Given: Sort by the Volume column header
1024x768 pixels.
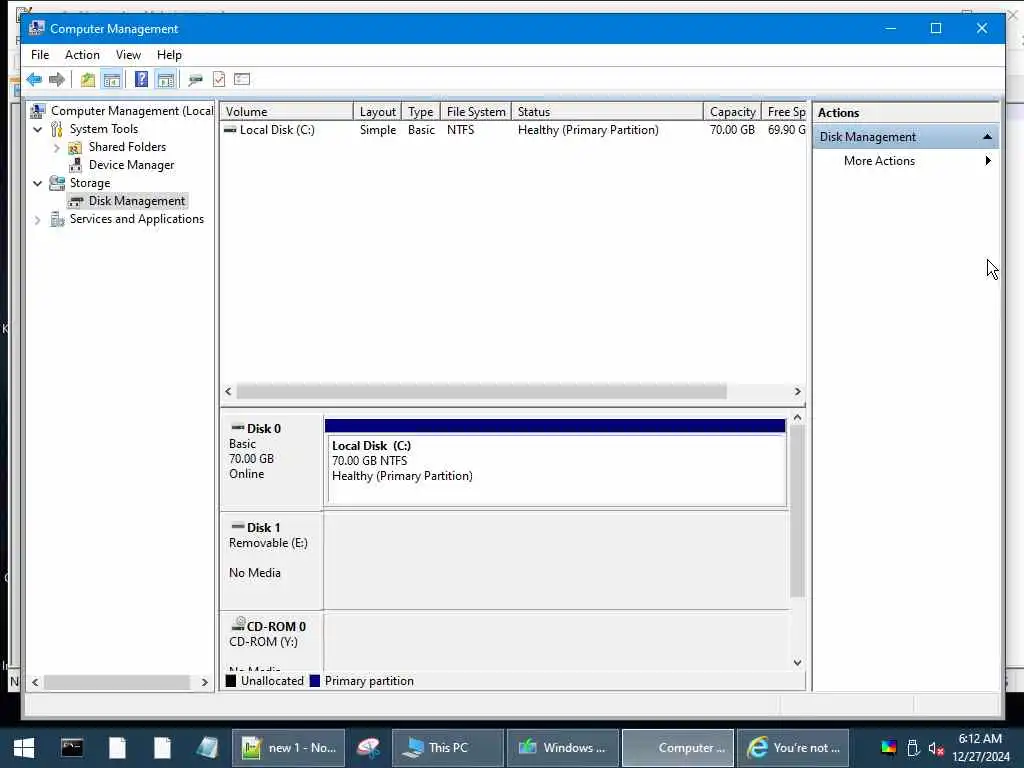Looking at the screenshot, I should coord(287,112).
